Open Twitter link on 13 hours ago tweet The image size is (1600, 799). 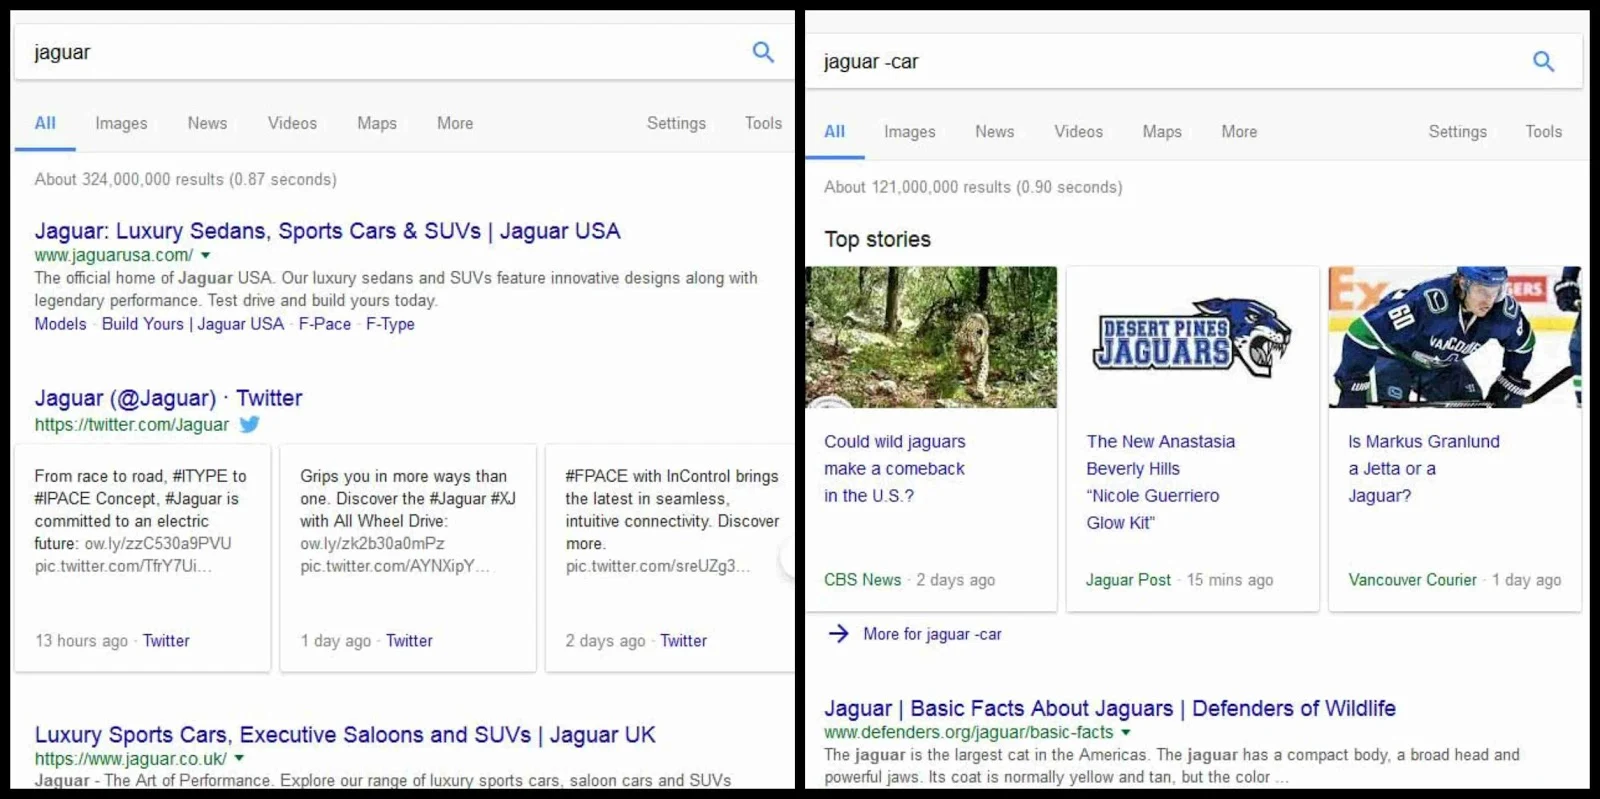pos(166,641)
